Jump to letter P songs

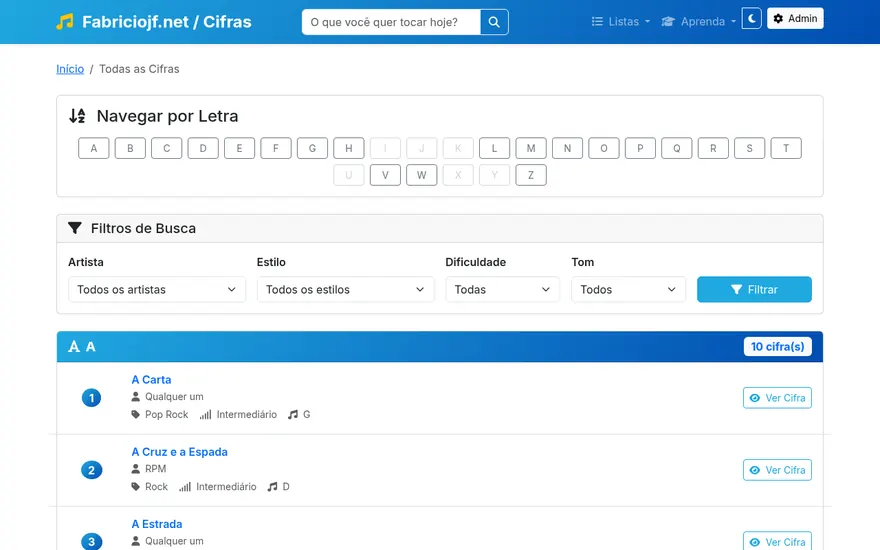tap(640, 148)
